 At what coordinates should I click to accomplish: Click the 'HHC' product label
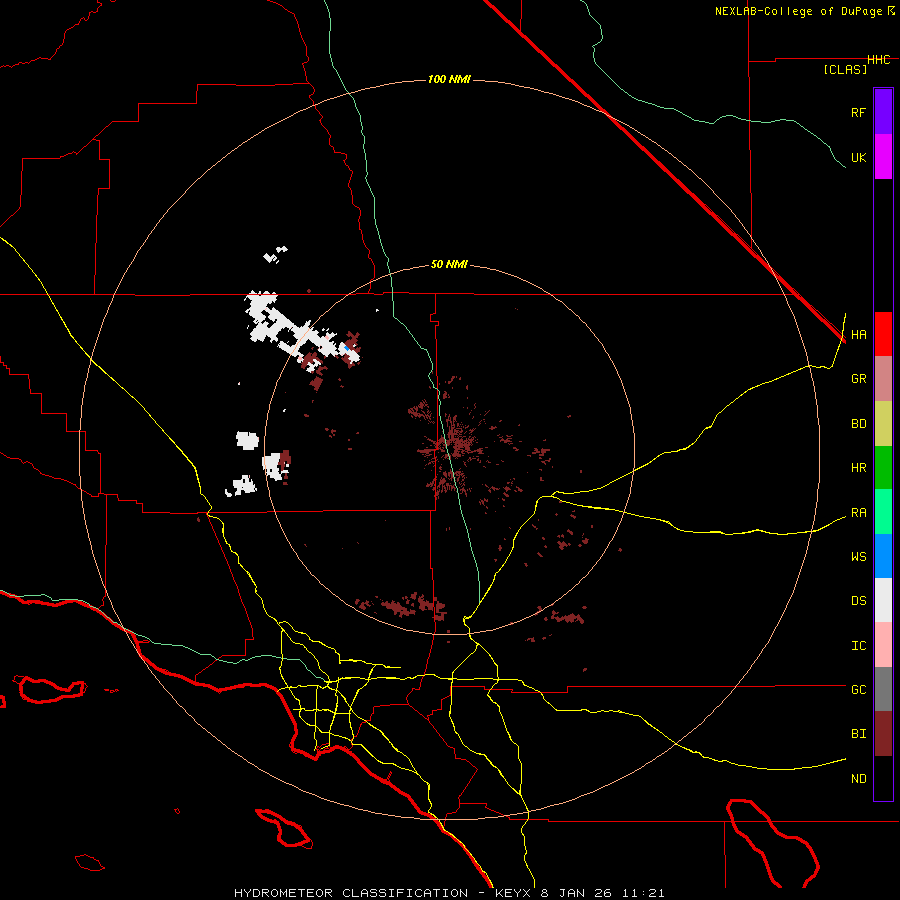[878, 59]
